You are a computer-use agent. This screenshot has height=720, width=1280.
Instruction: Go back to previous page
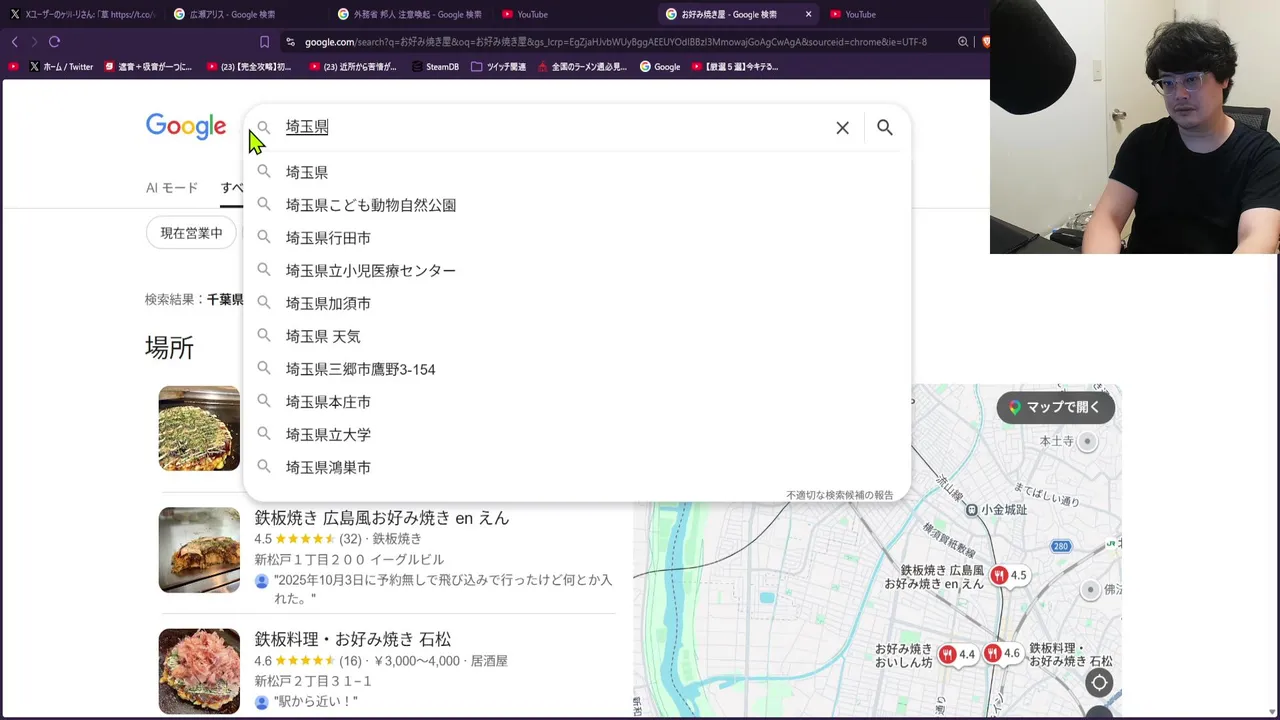click(x=14, y=42)
